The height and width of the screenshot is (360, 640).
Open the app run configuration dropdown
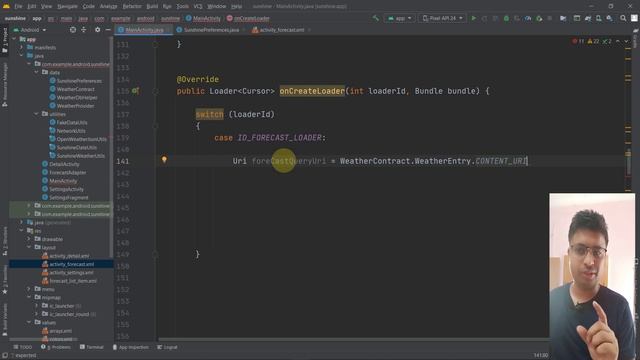point(400,18)
